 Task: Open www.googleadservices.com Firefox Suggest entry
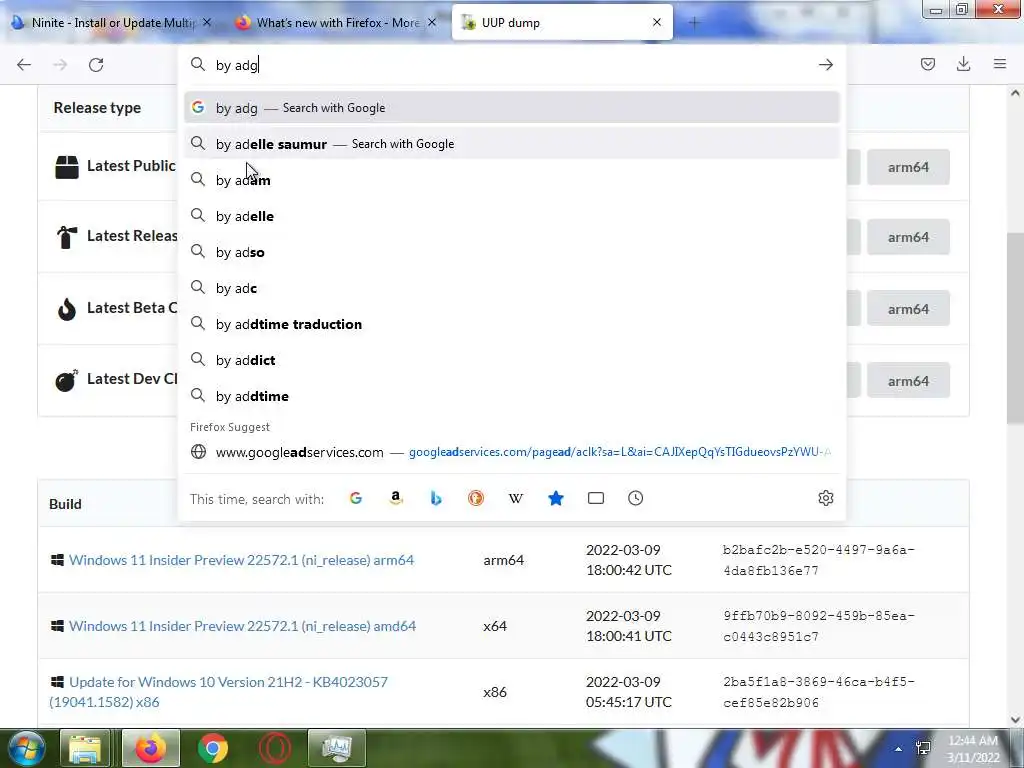[x=512, y=452]
